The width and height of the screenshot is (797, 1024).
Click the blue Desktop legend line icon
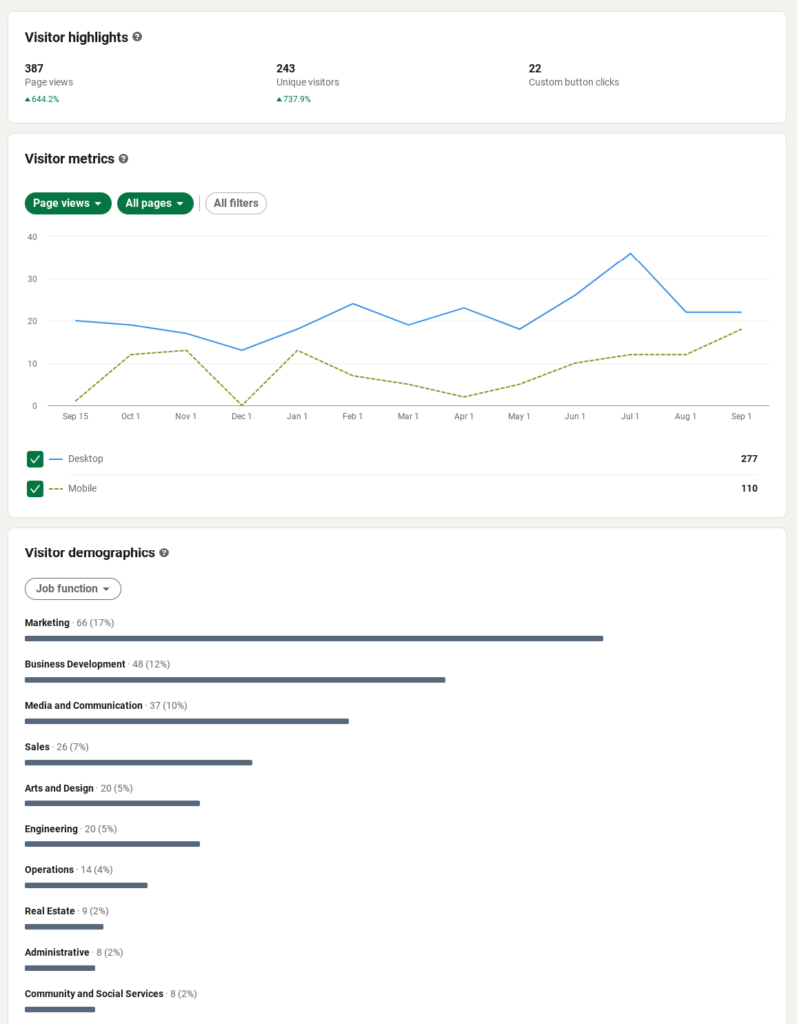(56, 459)
